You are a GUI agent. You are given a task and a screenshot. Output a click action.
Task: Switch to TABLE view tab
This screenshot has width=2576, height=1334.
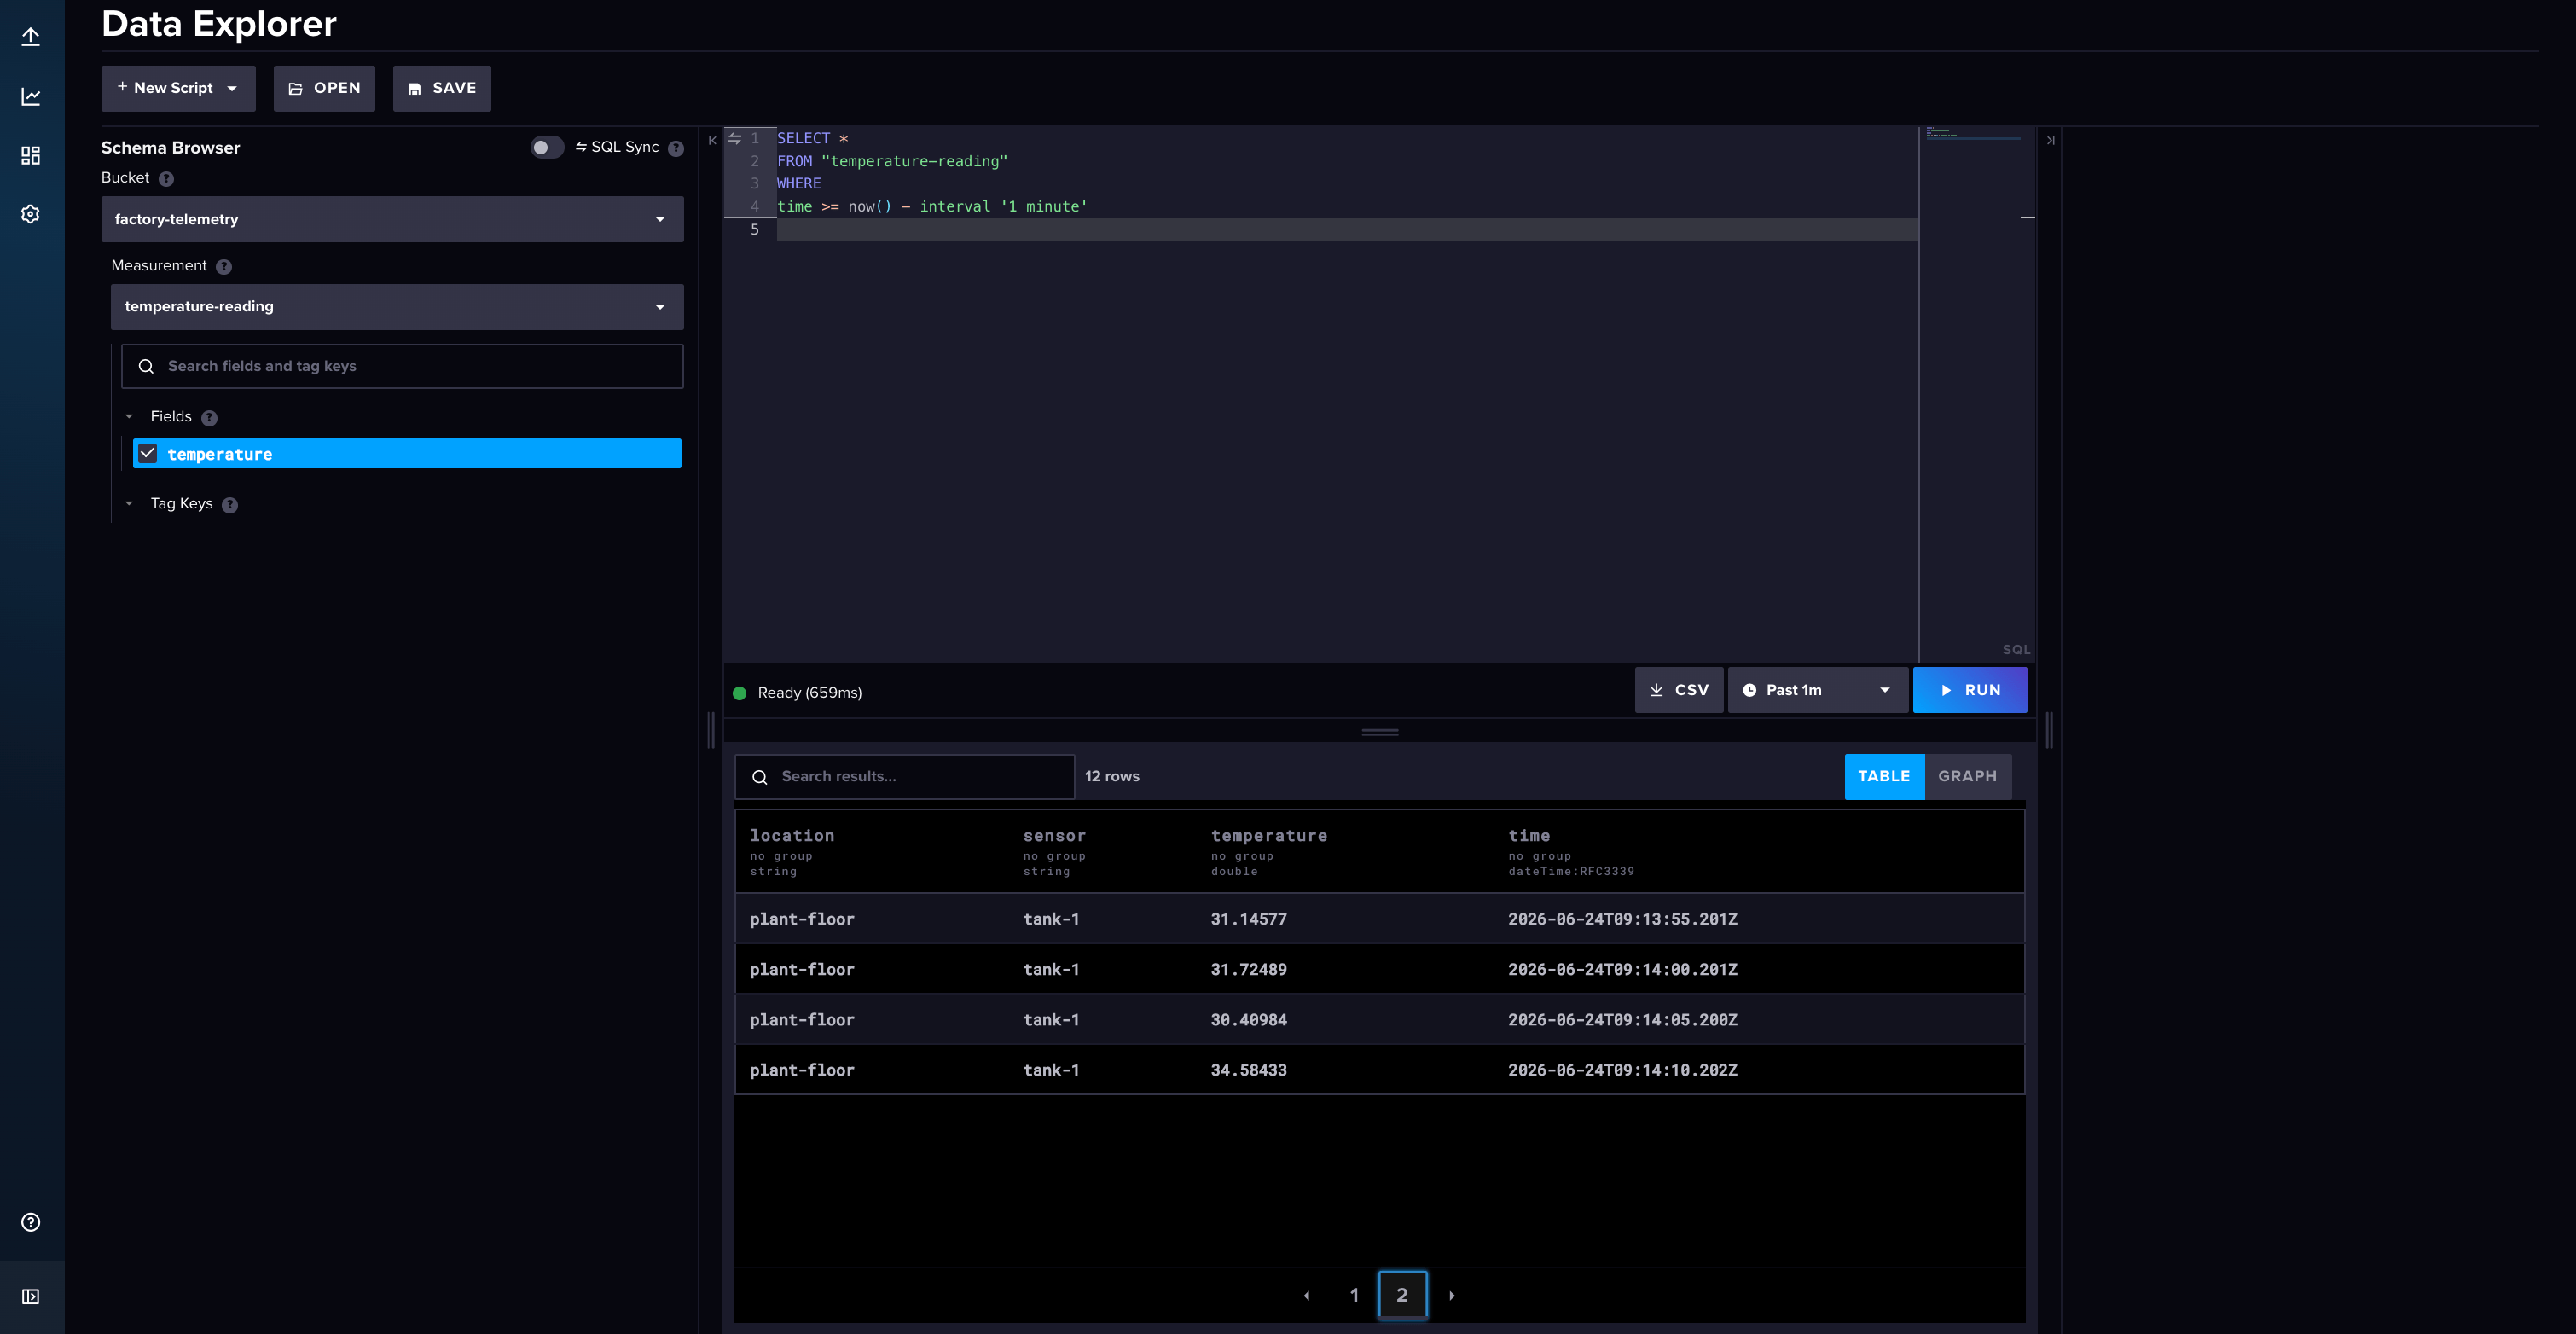[1883, 776]
